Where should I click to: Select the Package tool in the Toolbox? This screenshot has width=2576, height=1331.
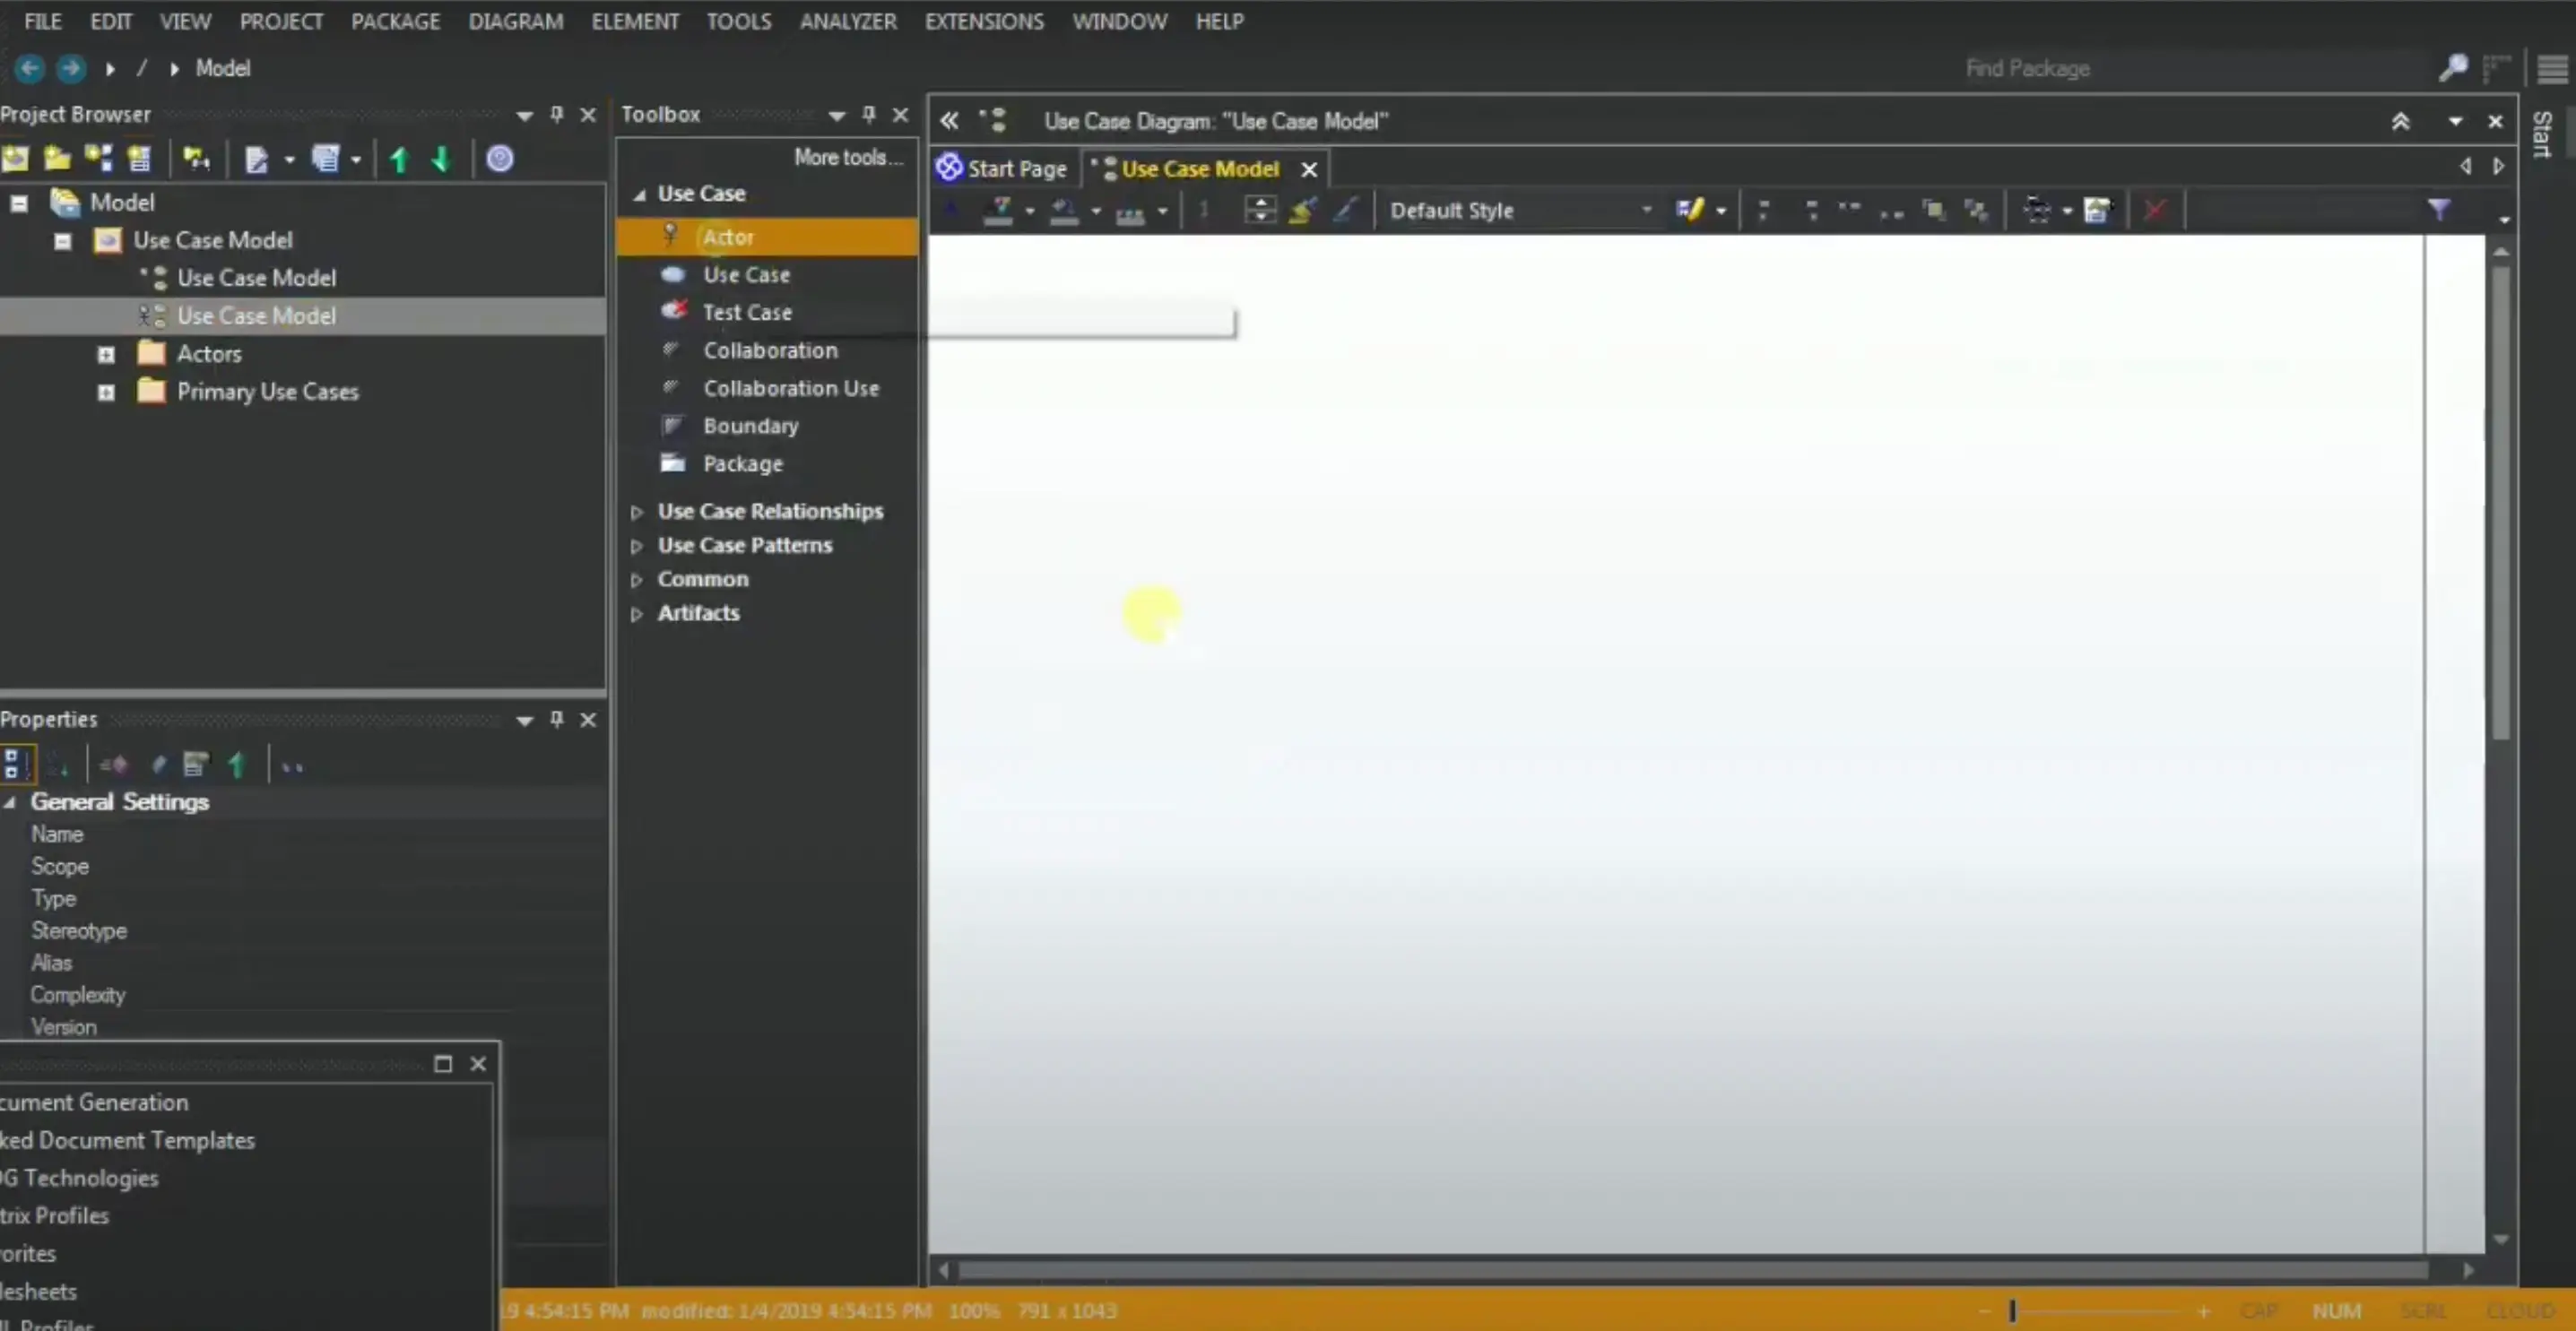point(743,463)
